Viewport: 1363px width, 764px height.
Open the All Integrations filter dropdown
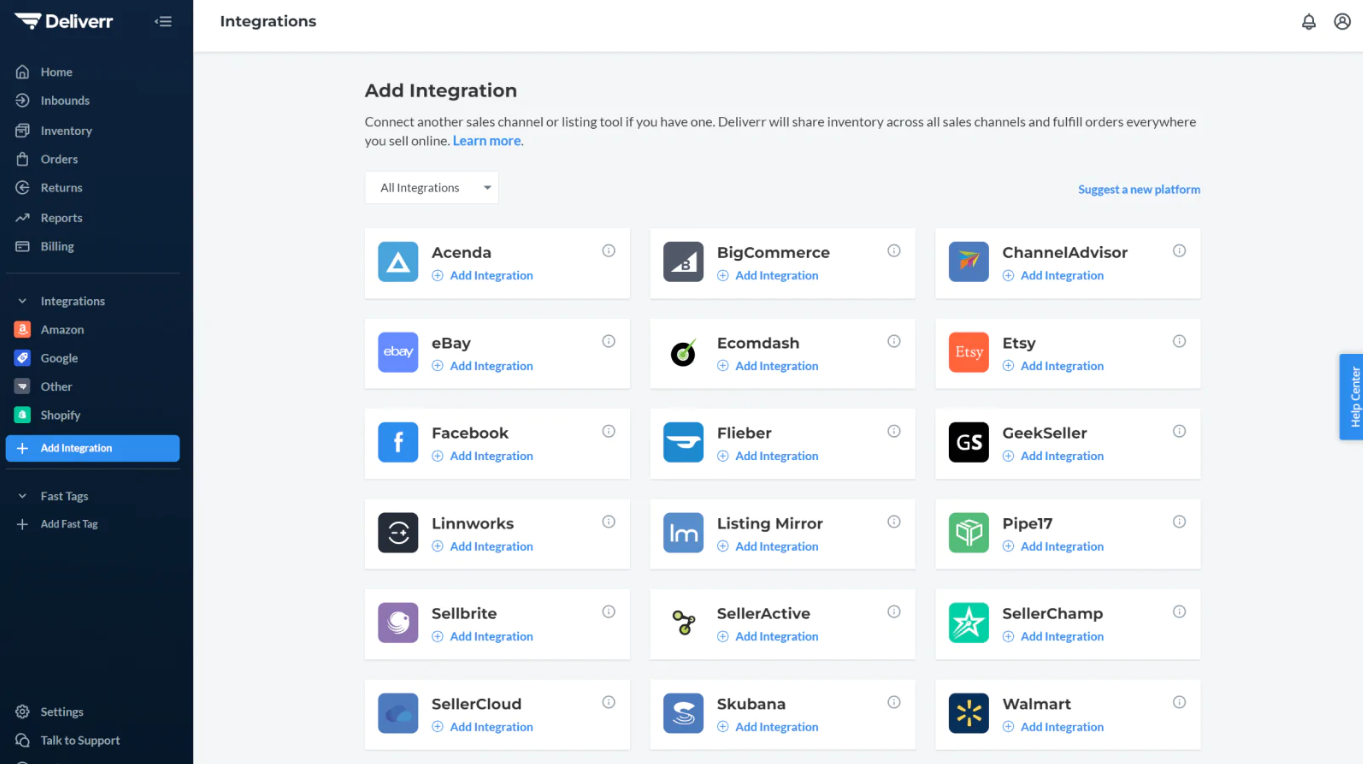[x=432, y=188]
